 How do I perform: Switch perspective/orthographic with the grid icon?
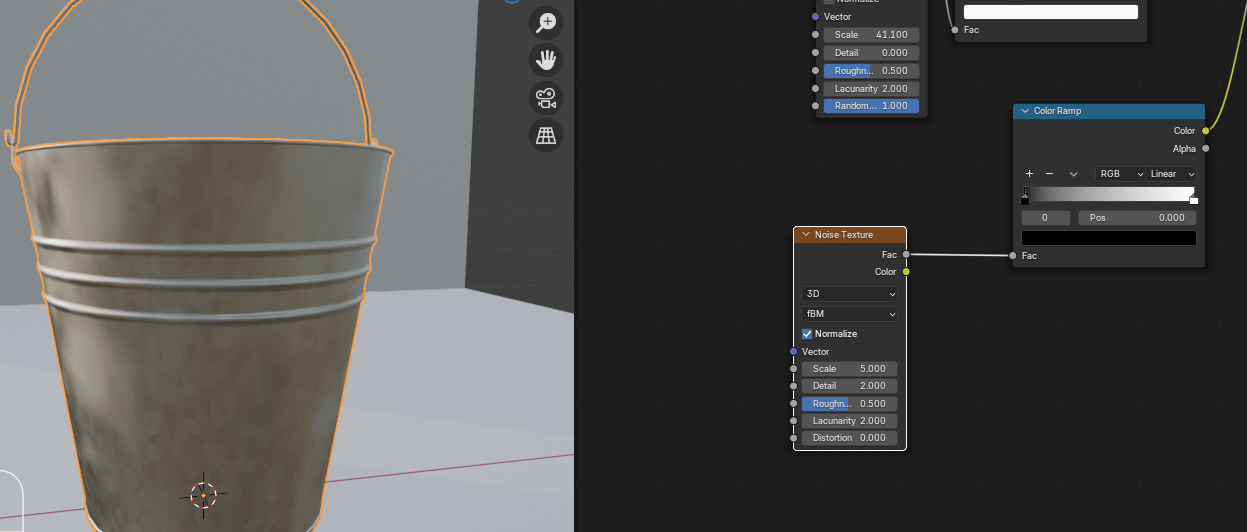(546, 135)
